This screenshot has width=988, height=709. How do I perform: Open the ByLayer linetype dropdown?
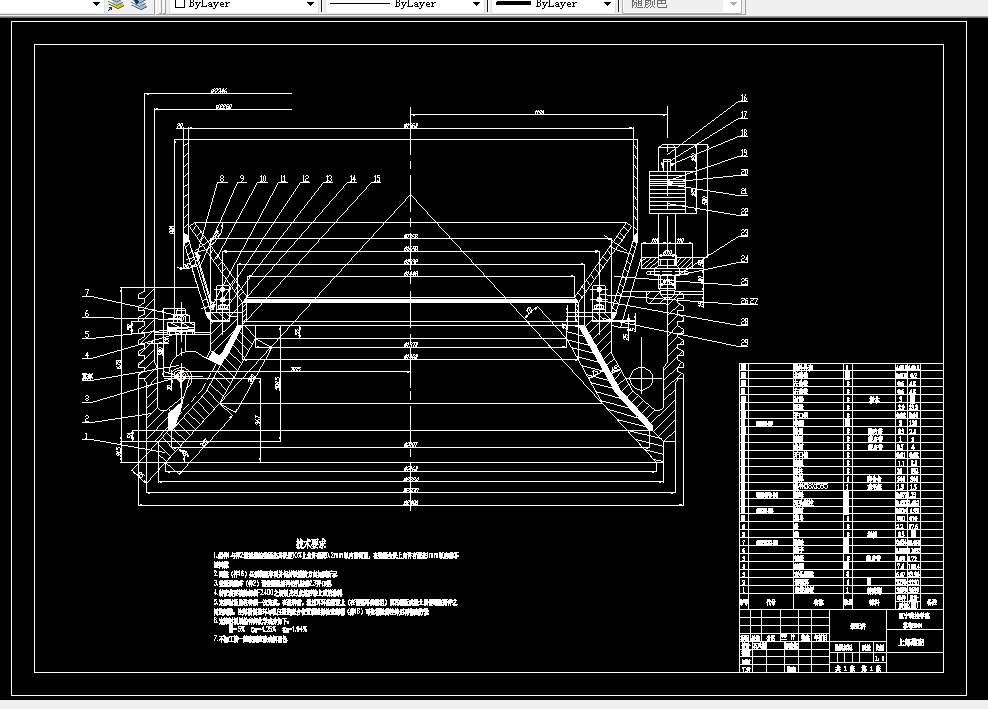(x=476, y=4)
